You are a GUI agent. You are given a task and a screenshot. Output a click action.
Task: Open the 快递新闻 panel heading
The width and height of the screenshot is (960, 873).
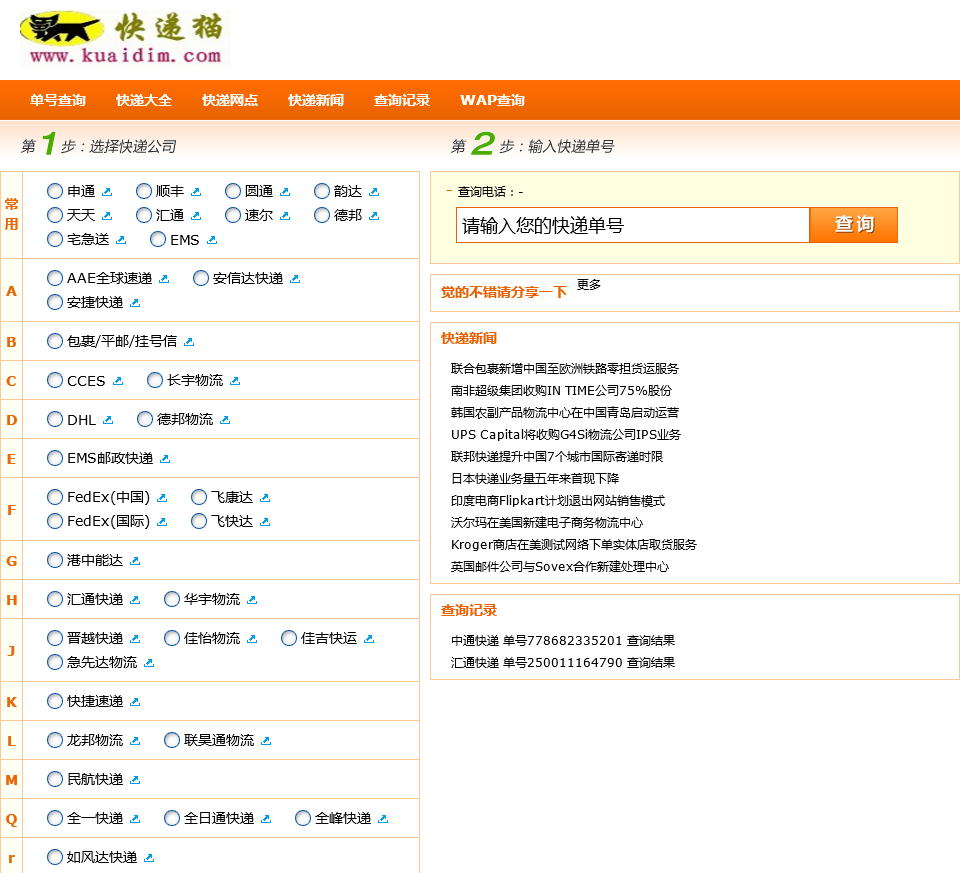[469, 339]
